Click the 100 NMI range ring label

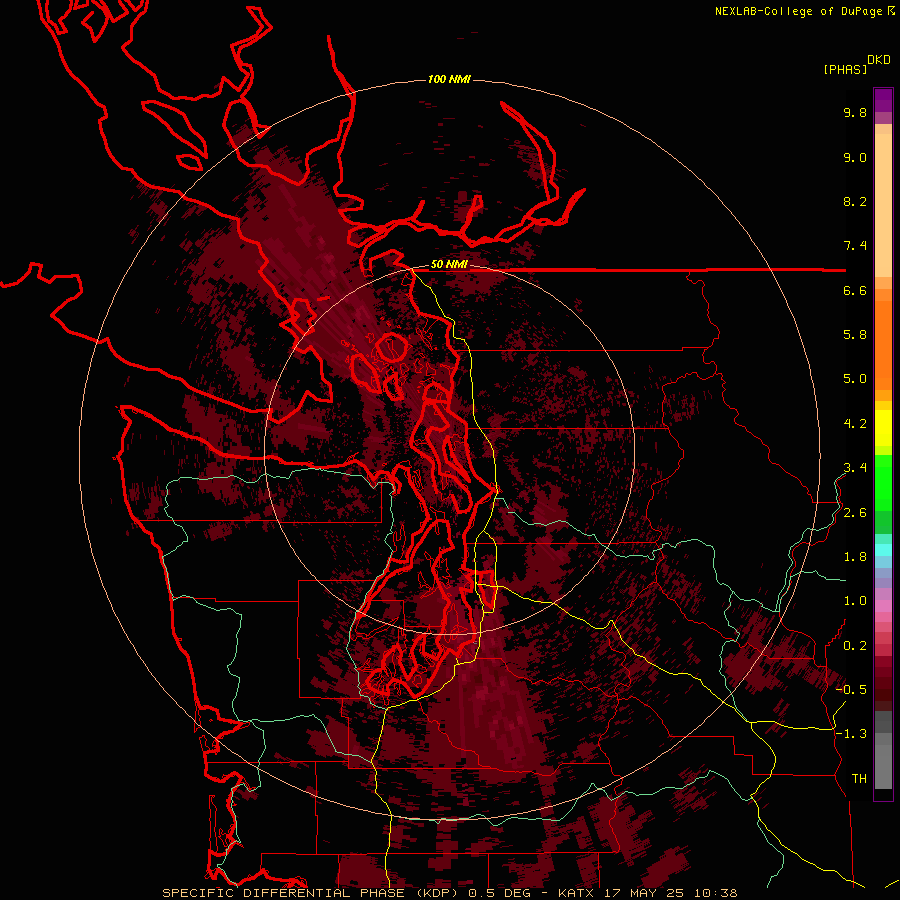point(449,79)
